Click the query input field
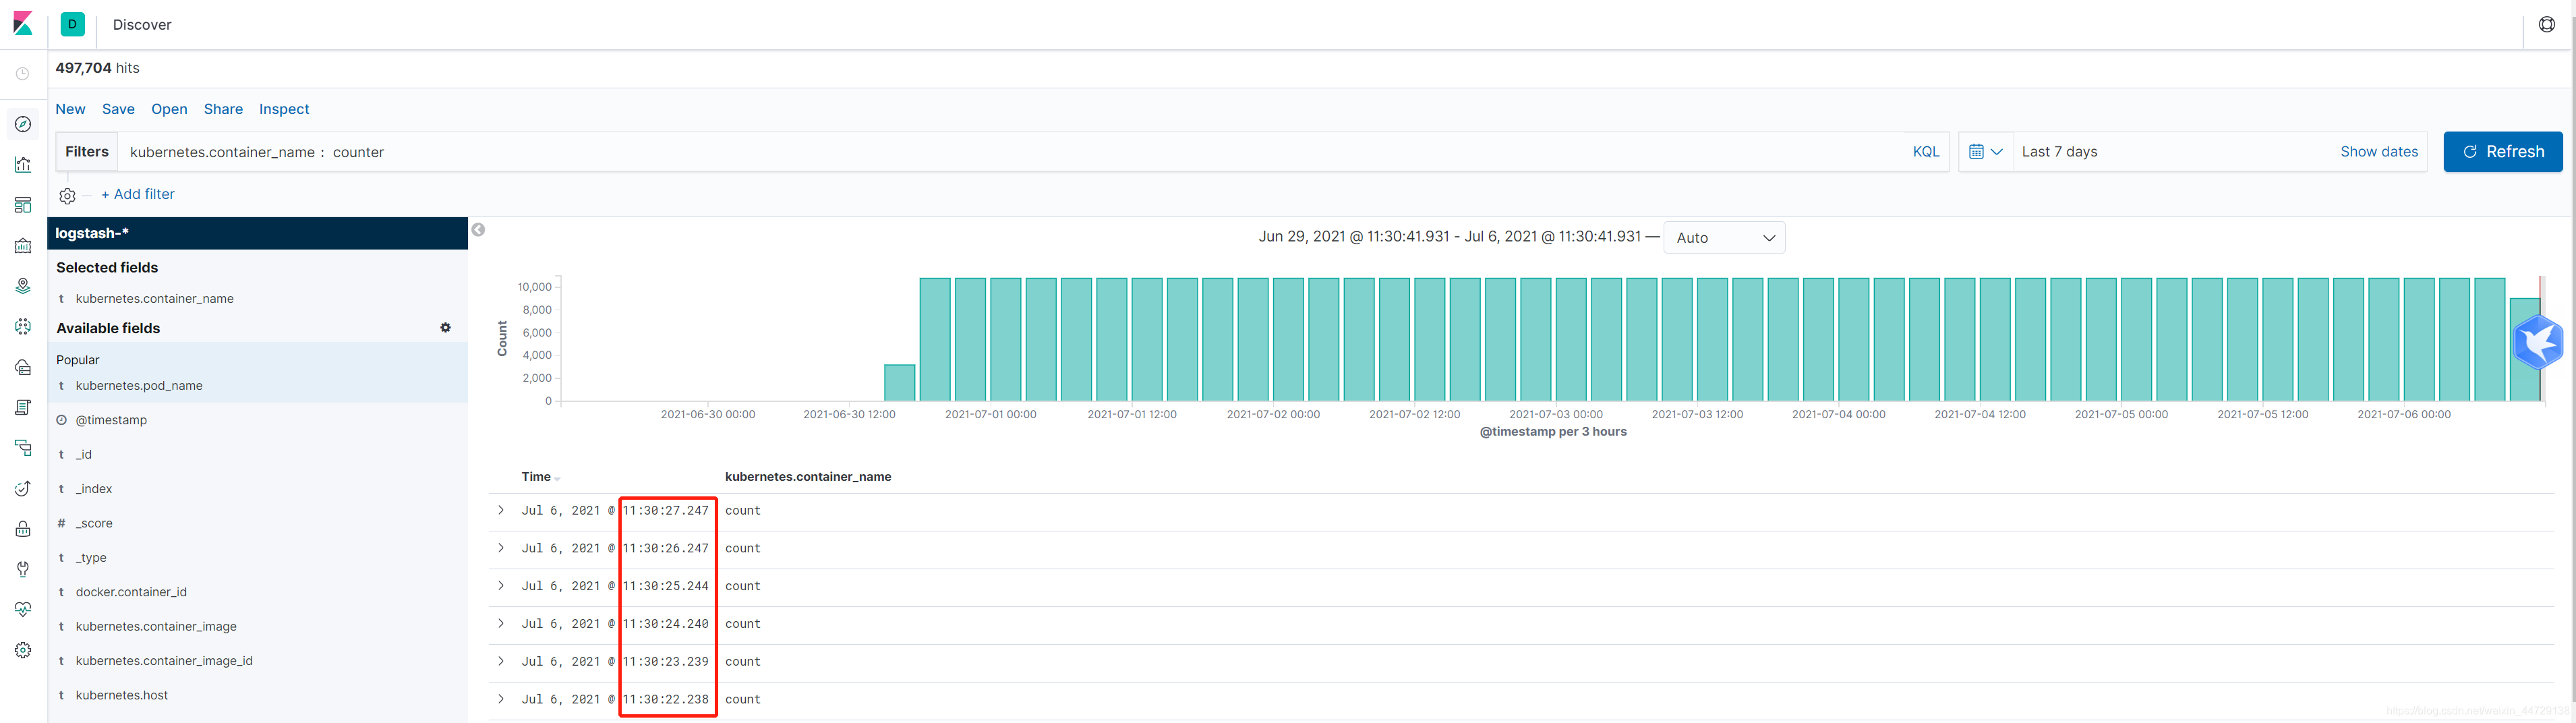This screenshot has height=723, width=2576. [x=1010, y=152]
